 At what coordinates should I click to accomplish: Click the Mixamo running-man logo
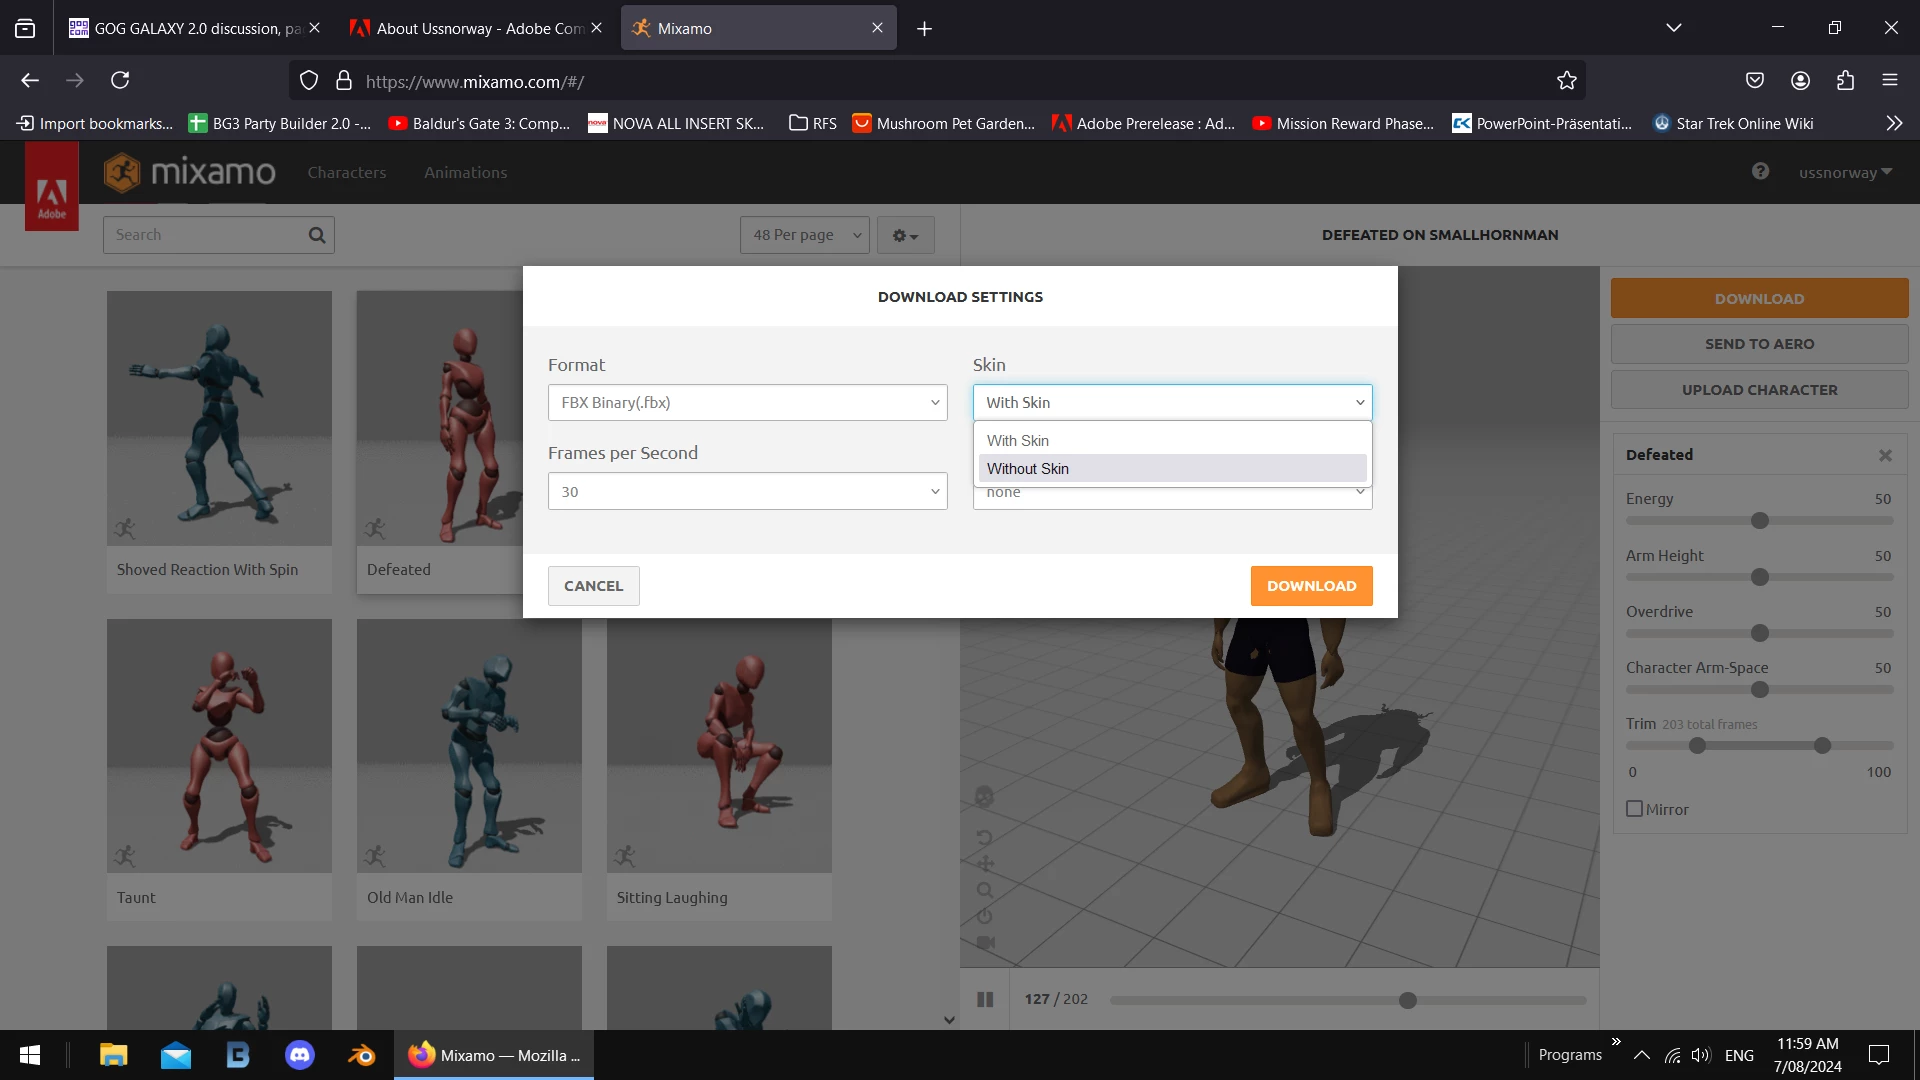click(x=122, y=172)
